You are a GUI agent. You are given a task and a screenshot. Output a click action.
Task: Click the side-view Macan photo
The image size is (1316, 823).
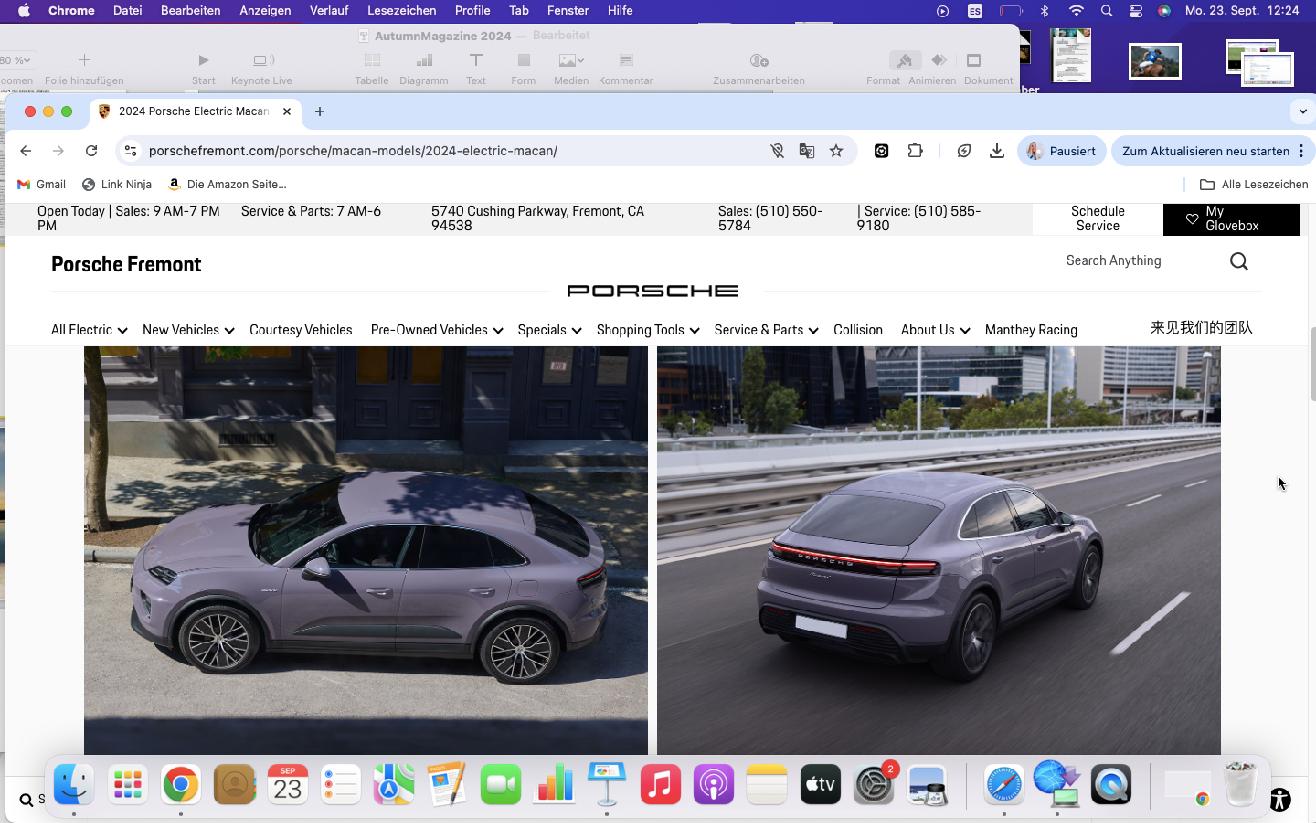coord(366,550)
